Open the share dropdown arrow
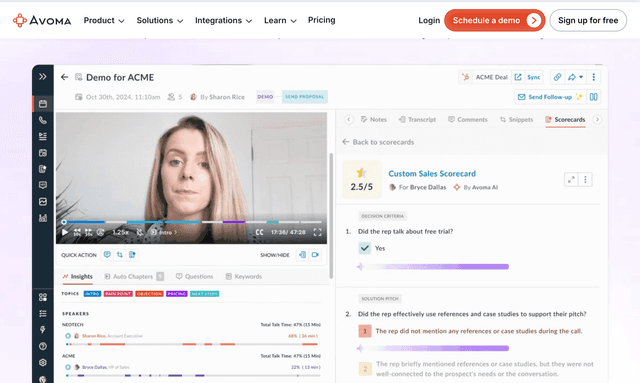This screenshot has height=383, width=640. click(581, 77)
